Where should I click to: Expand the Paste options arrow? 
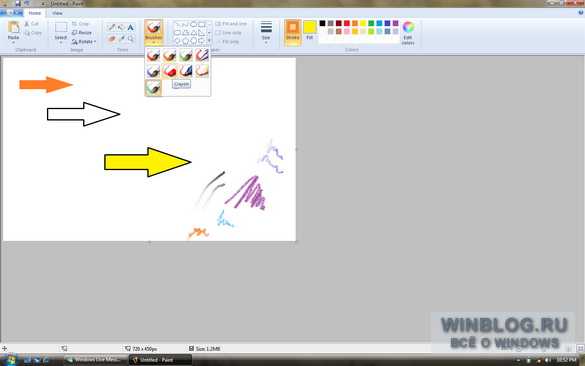tap(13, 42)
